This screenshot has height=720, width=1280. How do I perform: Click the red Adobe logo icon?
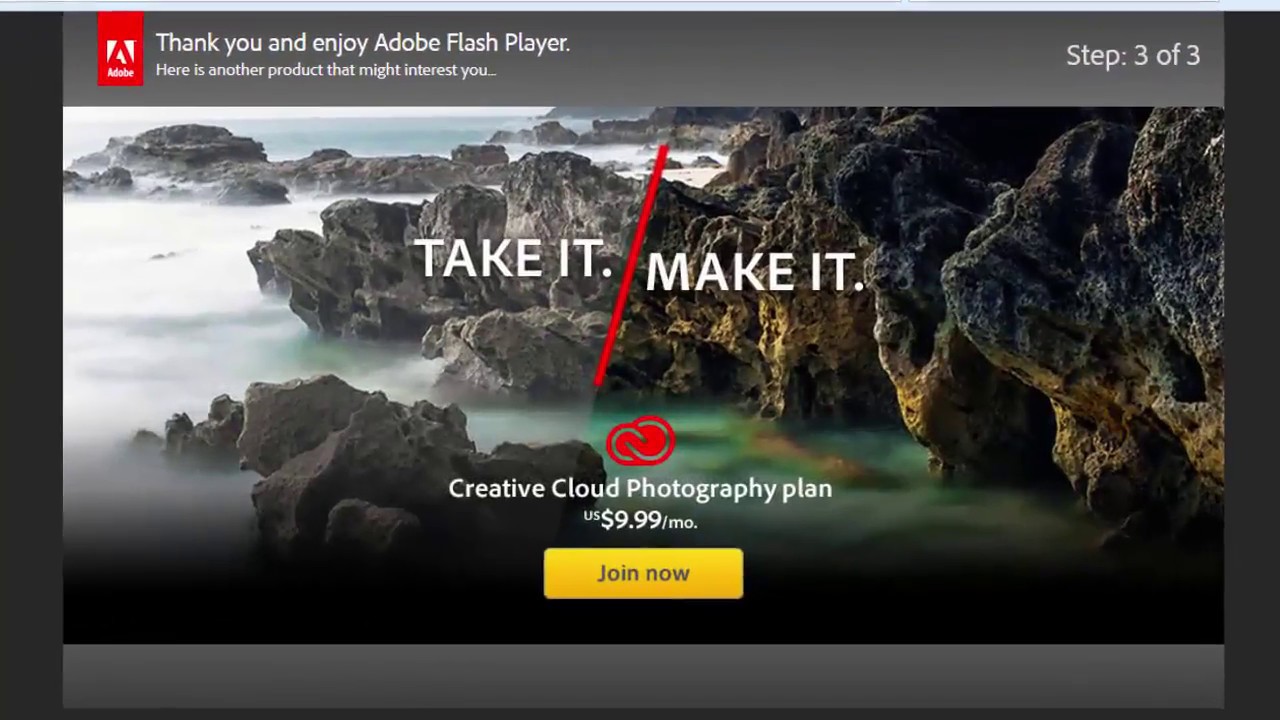tap(120, 49)
